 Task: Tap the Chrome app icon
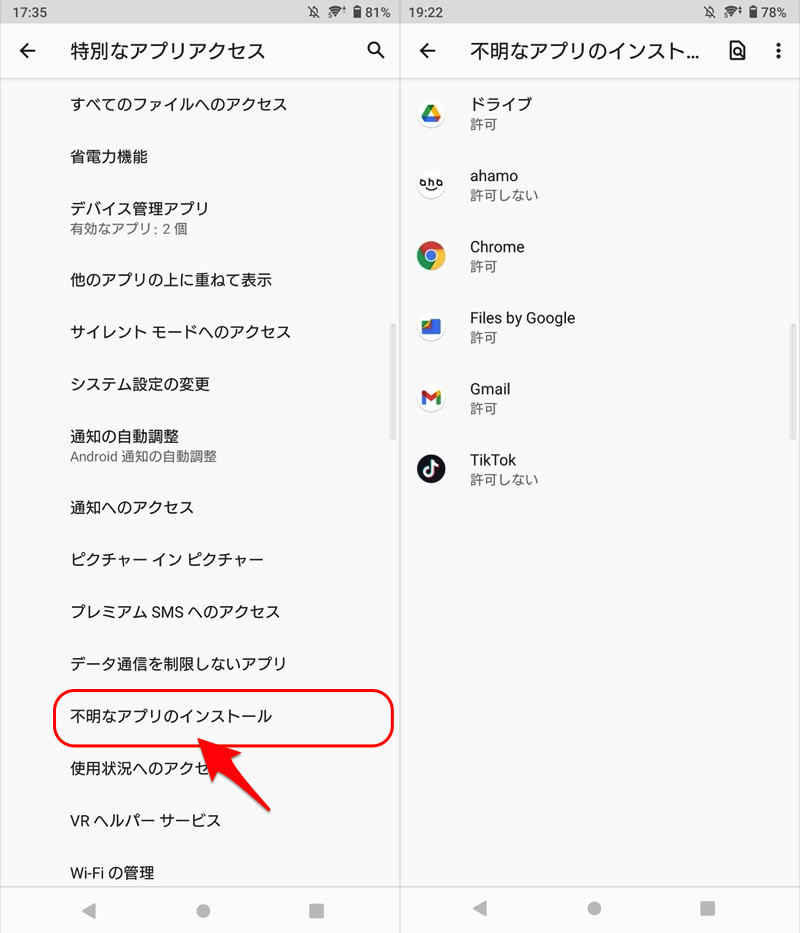(x=431, y=256)
